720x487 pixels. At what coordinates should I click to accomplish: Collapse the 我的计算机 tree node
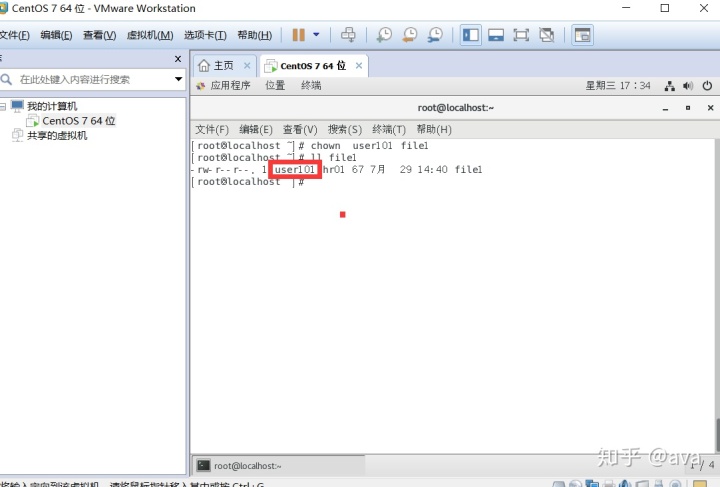pyautogui.click(x=3, y=106)
